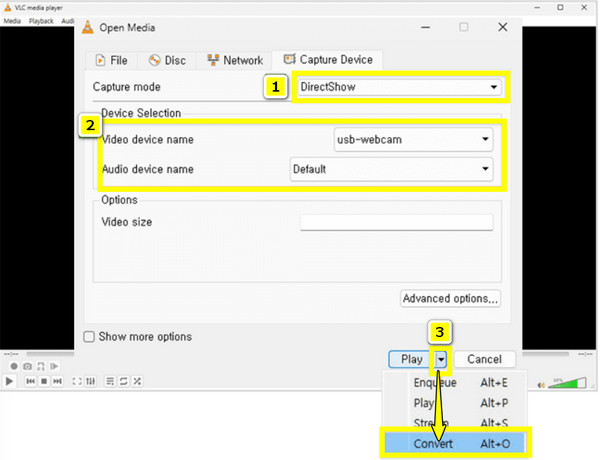
Task: Toggle shuffle random playback
Action: coord(137,382)
